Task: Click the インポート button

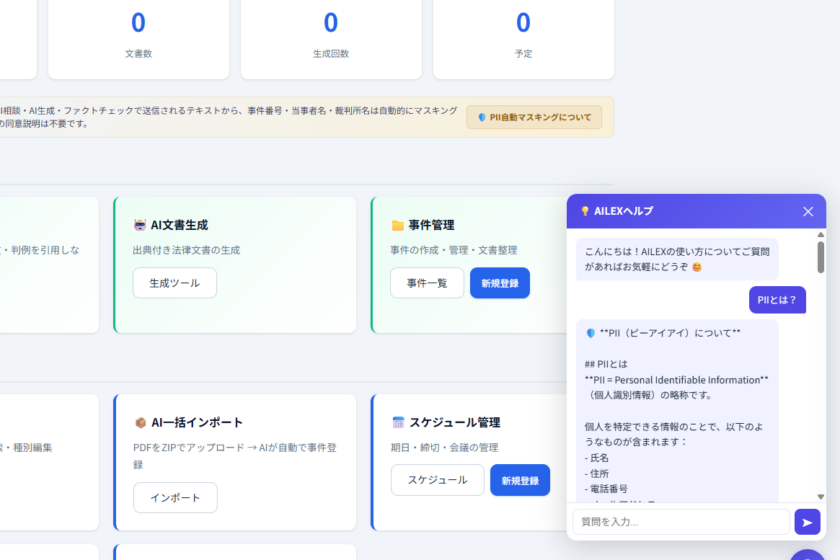Action: click(175, 498)
